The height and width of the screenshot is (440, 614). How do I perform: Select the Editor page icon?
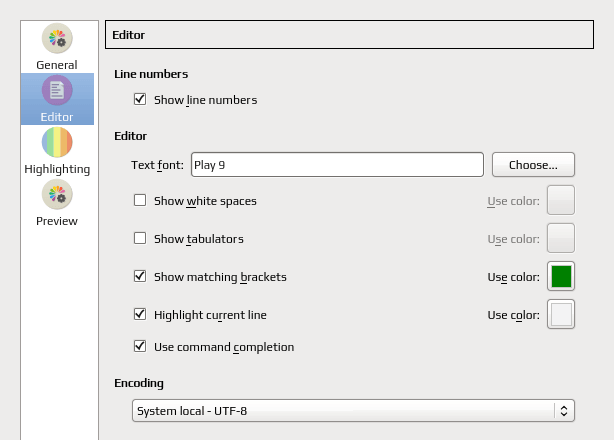click(57, 90)
